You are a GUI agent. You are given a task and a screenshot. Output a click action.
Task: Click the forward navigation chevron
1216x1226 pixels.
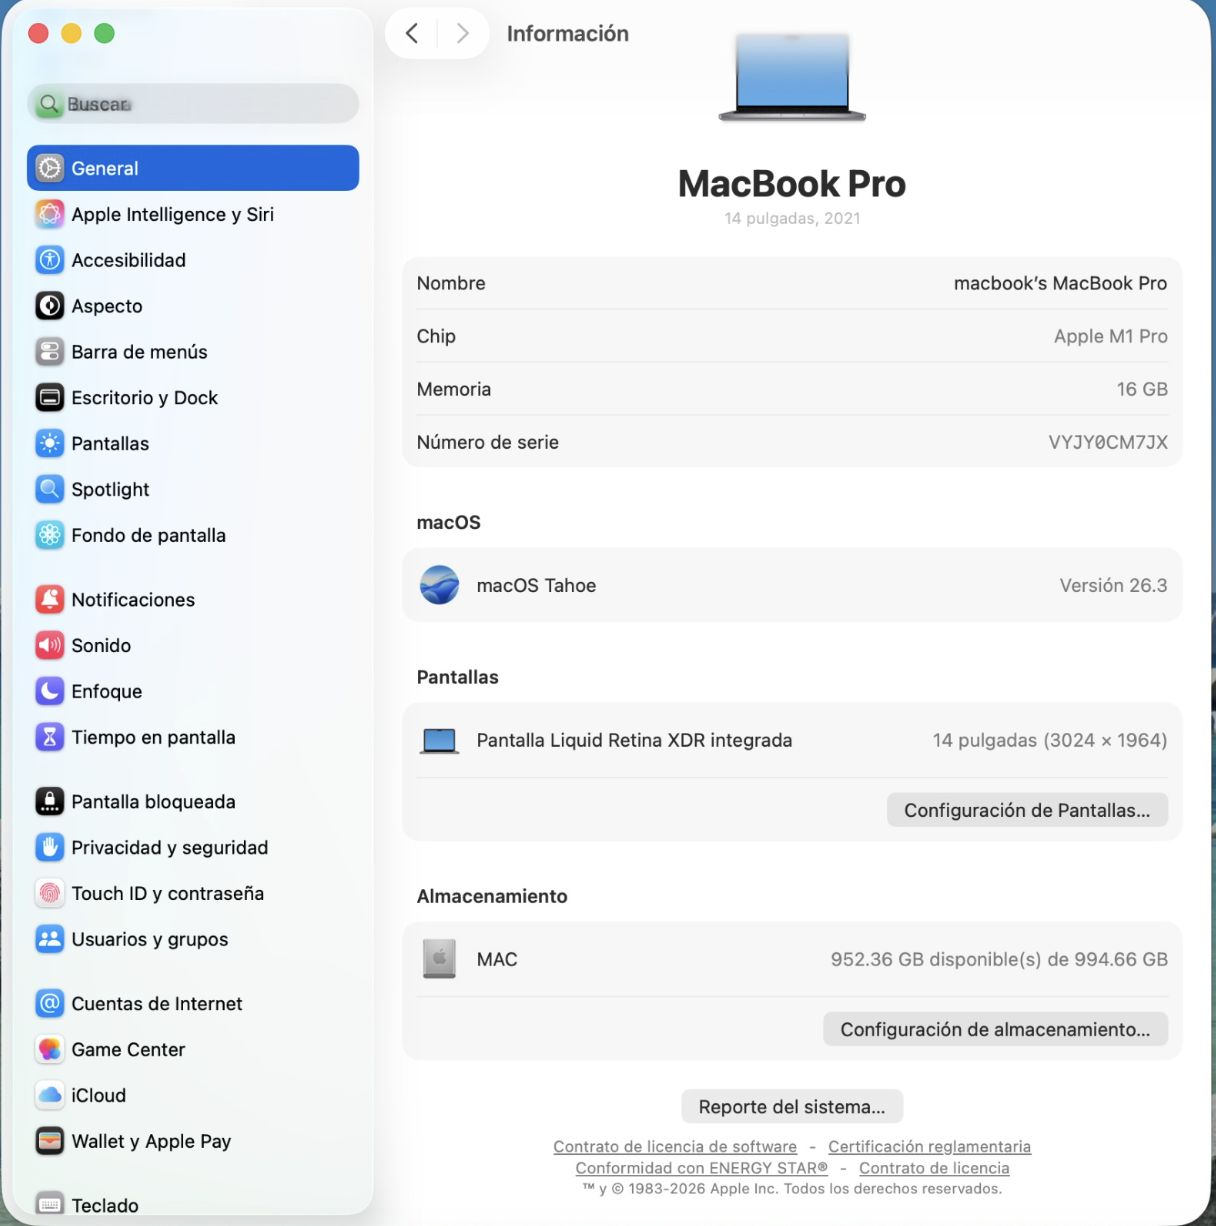462,33
